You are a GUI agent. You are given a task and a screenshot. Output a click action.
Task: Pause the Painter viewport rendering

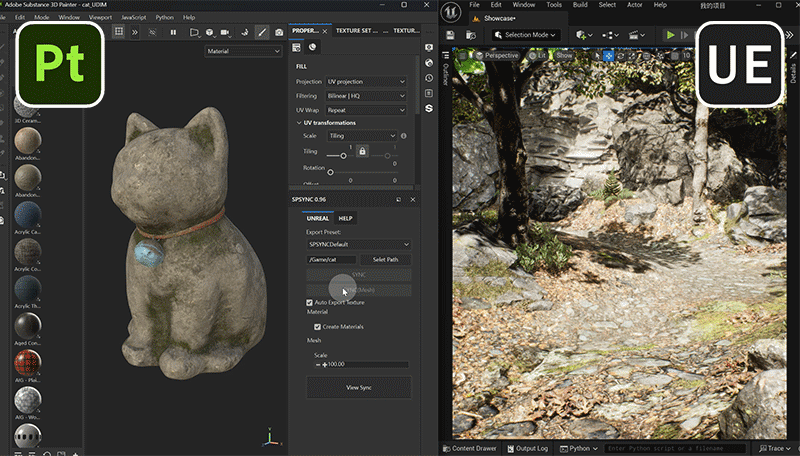[173, 32]
